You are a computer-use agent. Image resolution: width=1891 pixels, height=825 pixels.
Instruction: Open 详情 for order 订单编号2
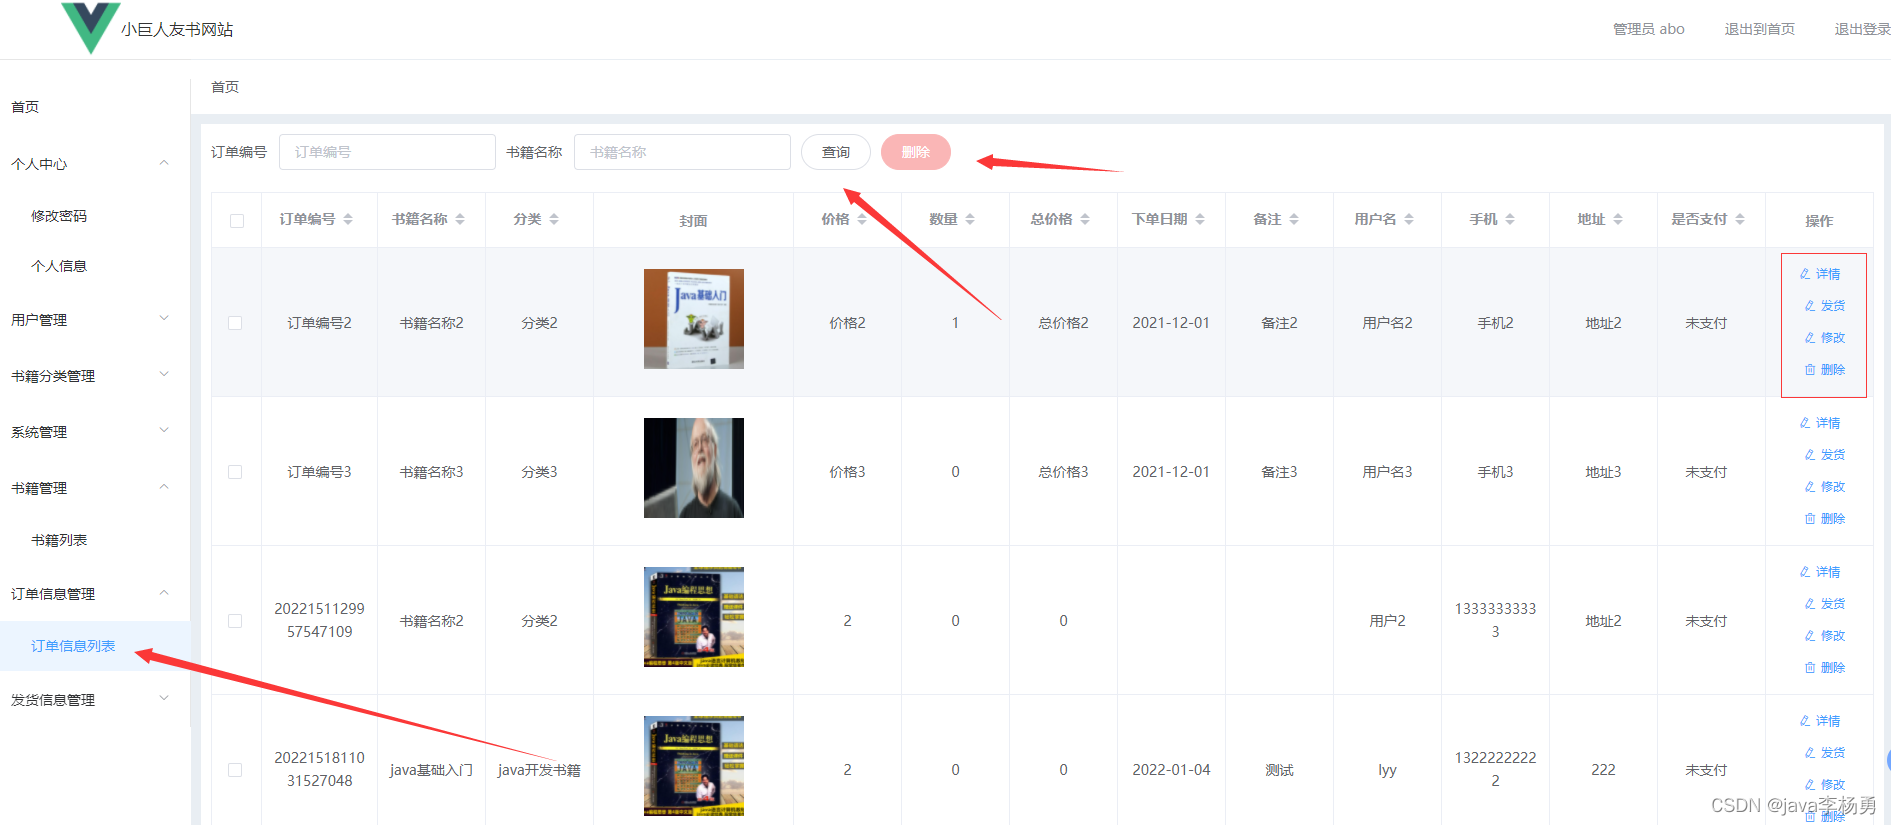tap(1821, 274)
